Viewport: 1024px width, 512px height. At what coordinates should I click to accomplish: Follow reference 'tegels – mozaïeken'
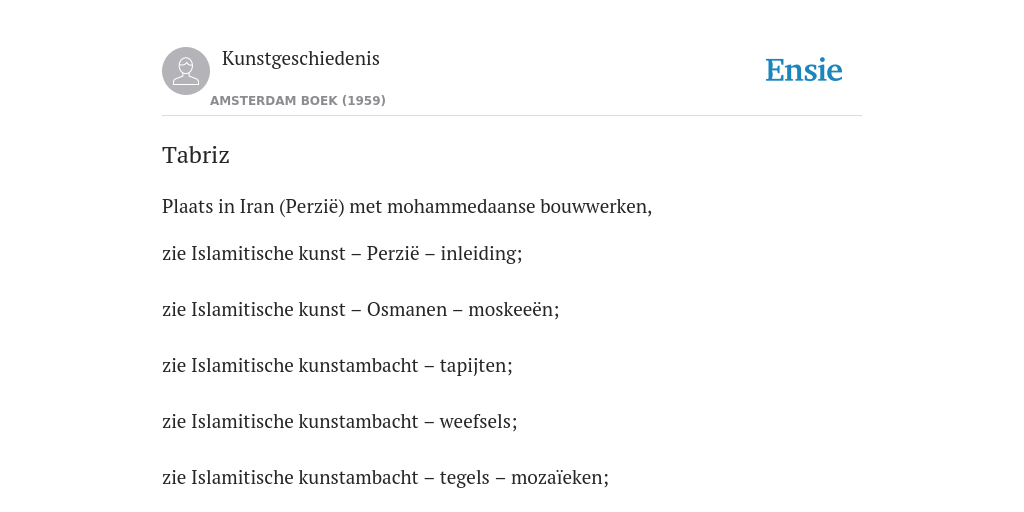[385, 478]
